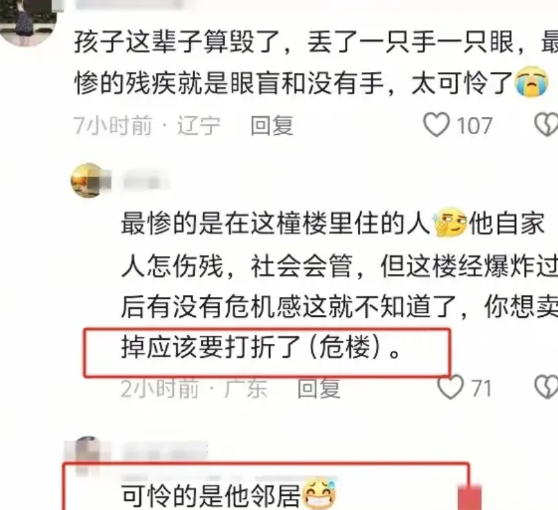Open the second commenter's avatar
This screenshot has width=558, height=510.
88,181
